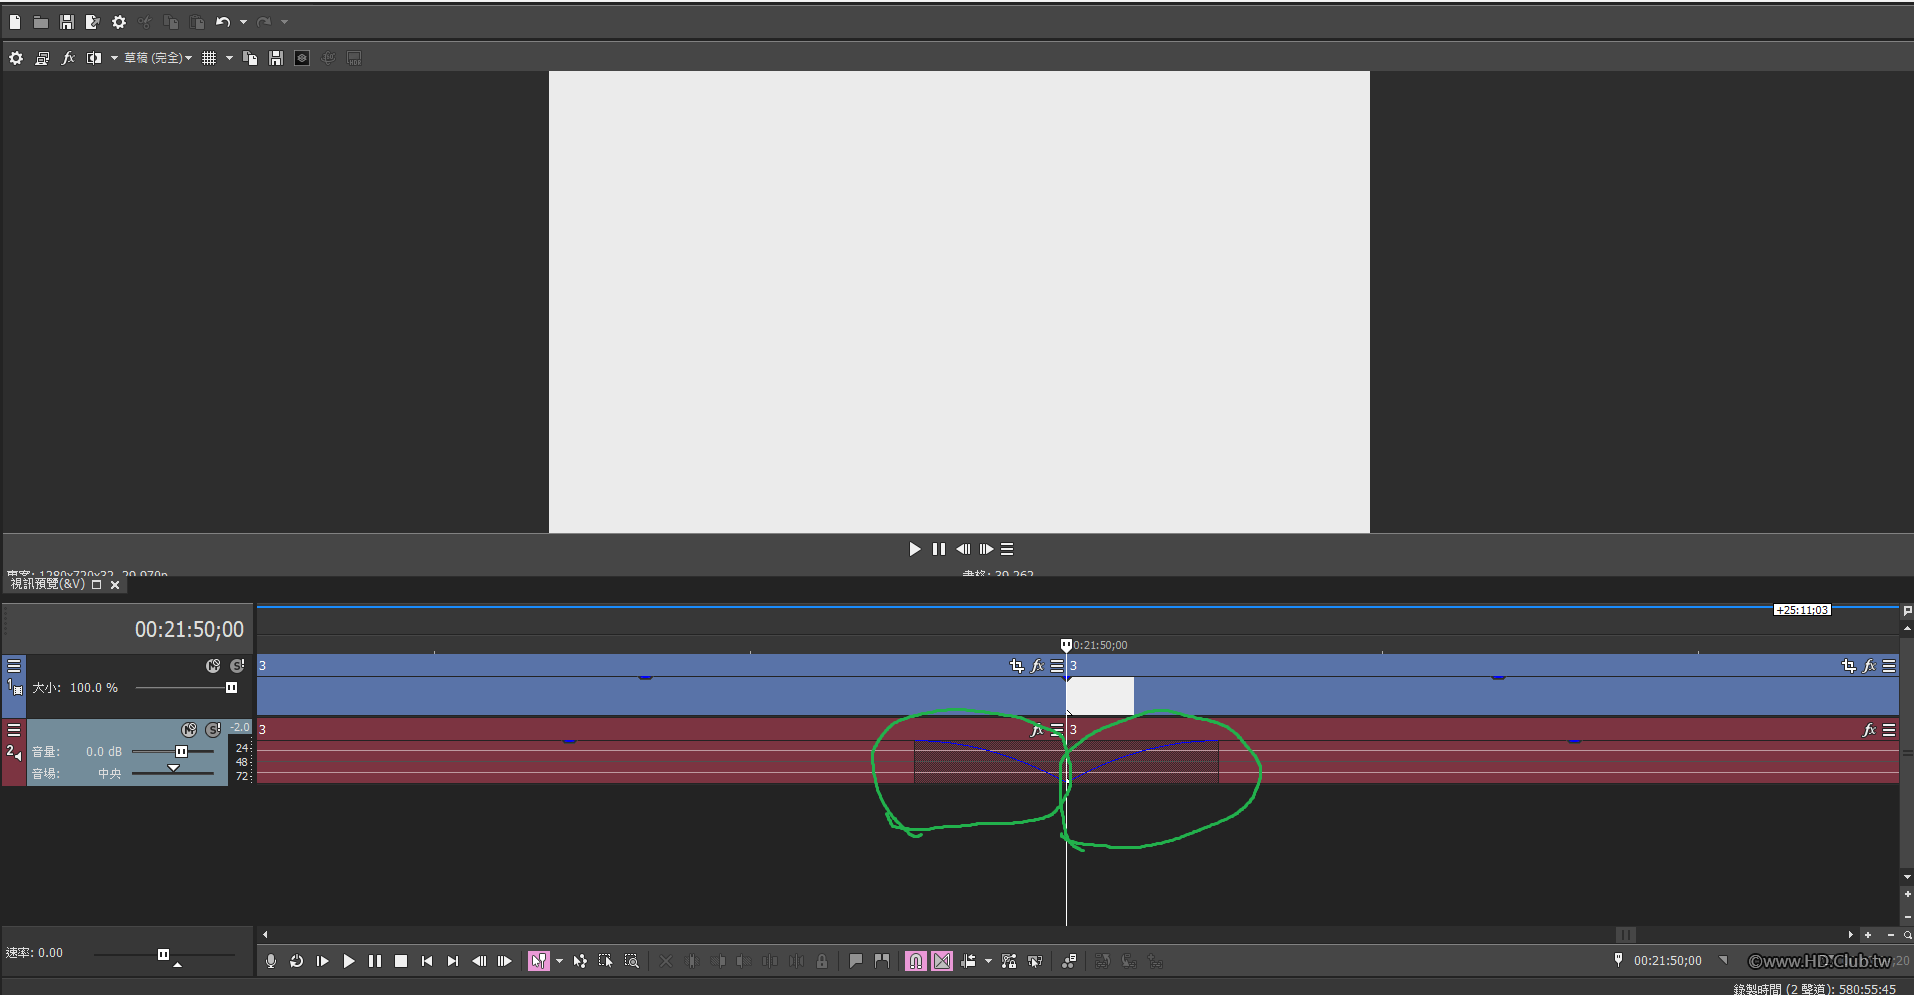1914x995 pixels.
Task: Open the video preview FX button
Action: click(x=68, y=58)
